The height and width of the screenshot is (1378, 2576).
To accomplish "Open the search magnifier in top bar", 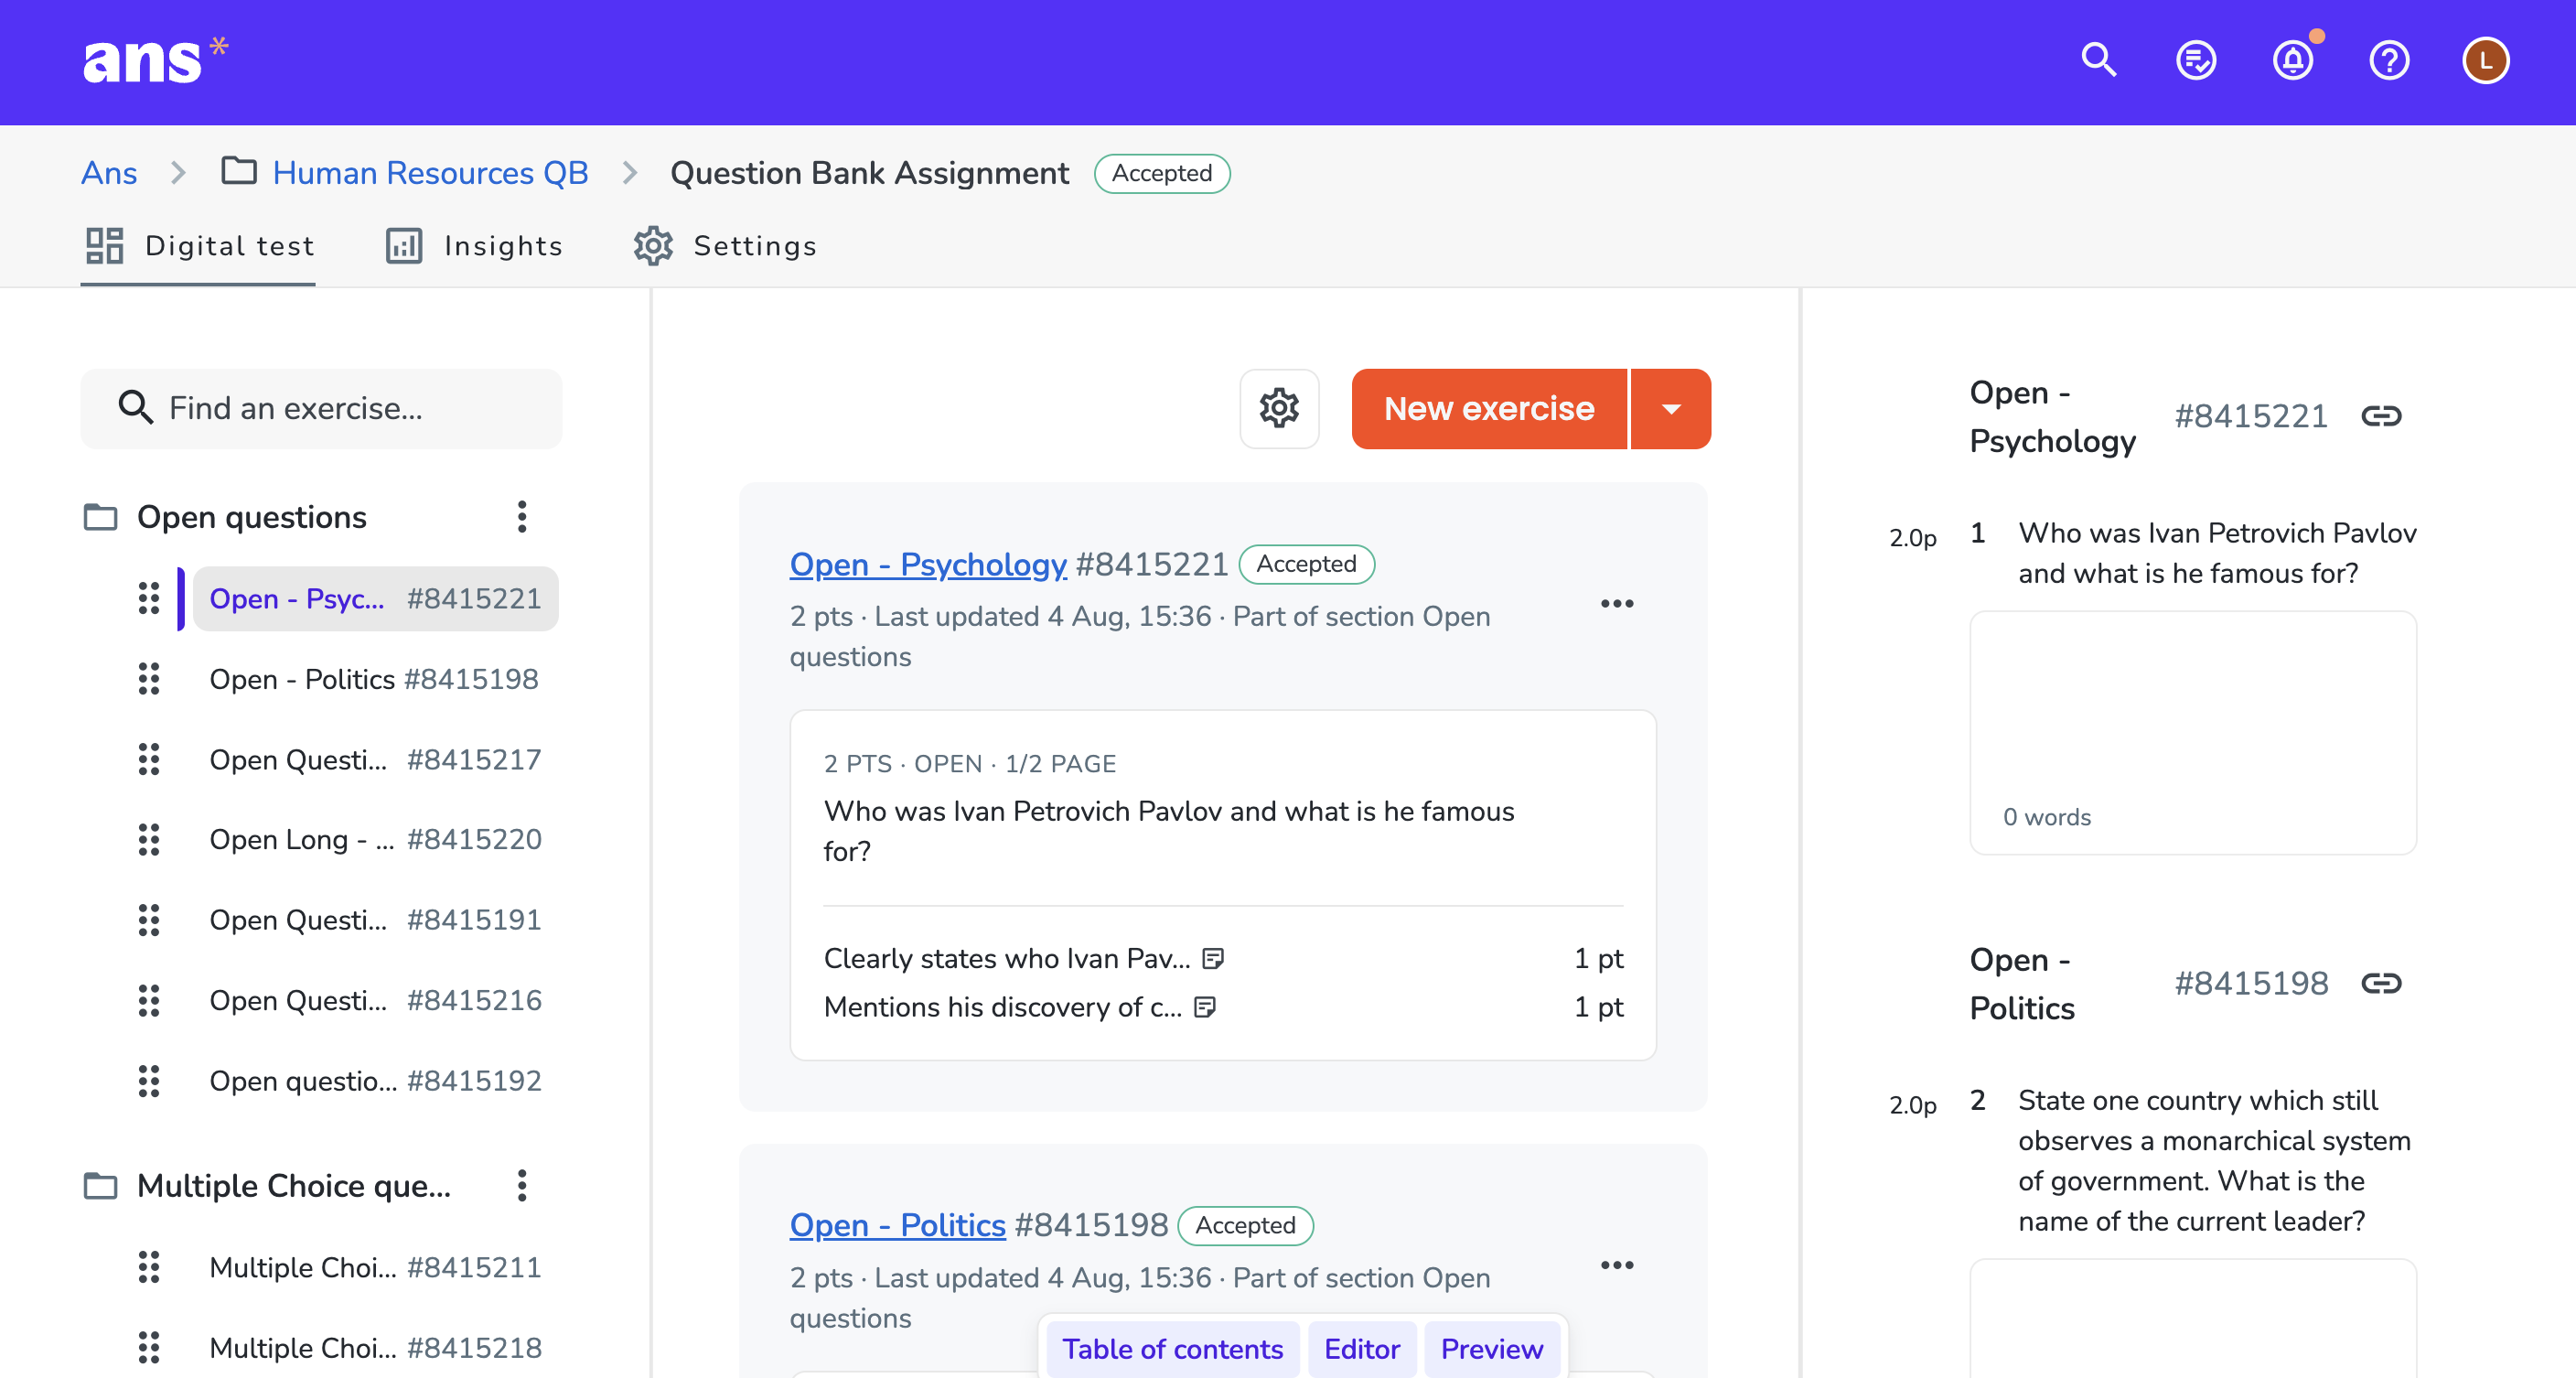I will [x=2098, y=61].
